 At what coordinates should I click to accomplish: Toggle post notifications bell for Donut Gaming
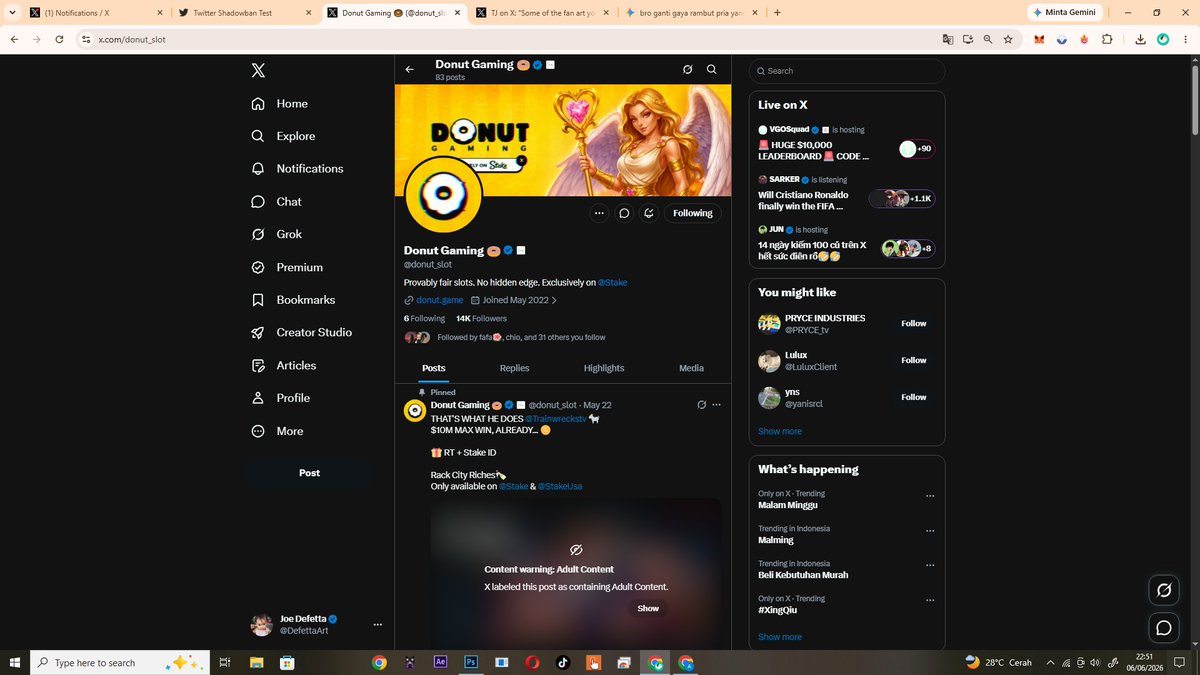649,213
